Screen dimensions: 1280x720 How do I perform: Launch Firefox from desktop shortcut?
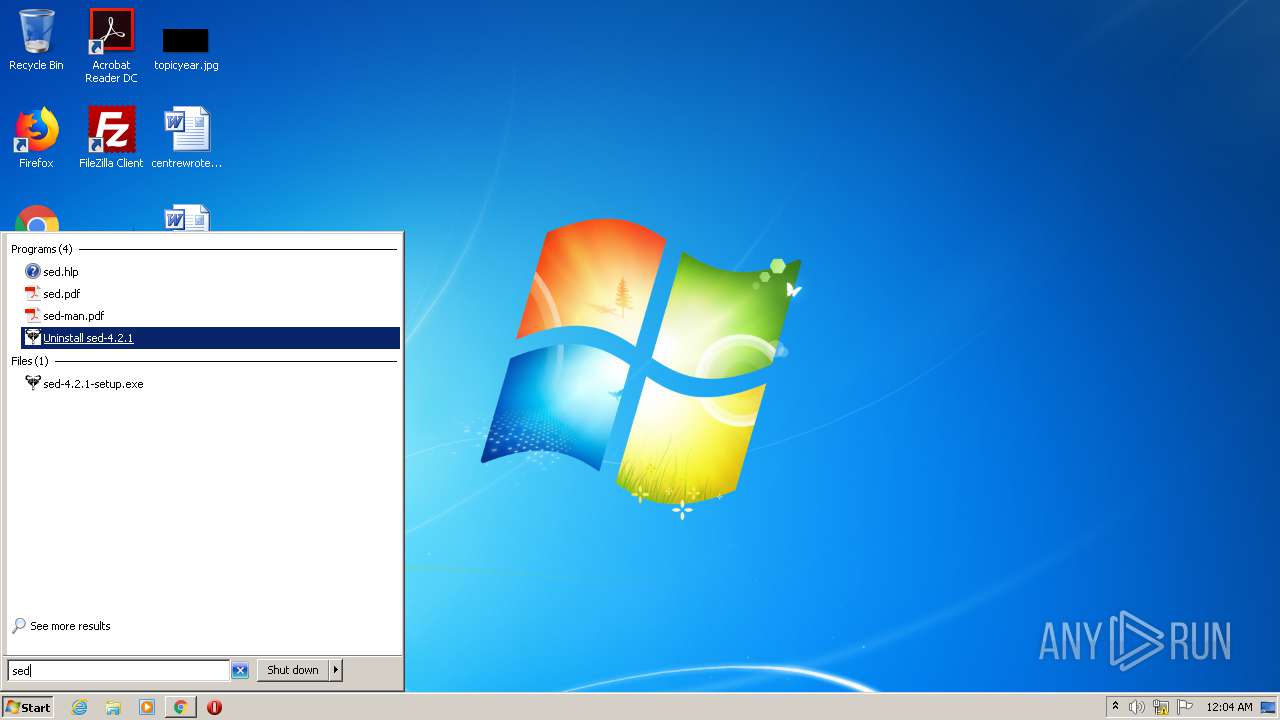pos(36,137)
